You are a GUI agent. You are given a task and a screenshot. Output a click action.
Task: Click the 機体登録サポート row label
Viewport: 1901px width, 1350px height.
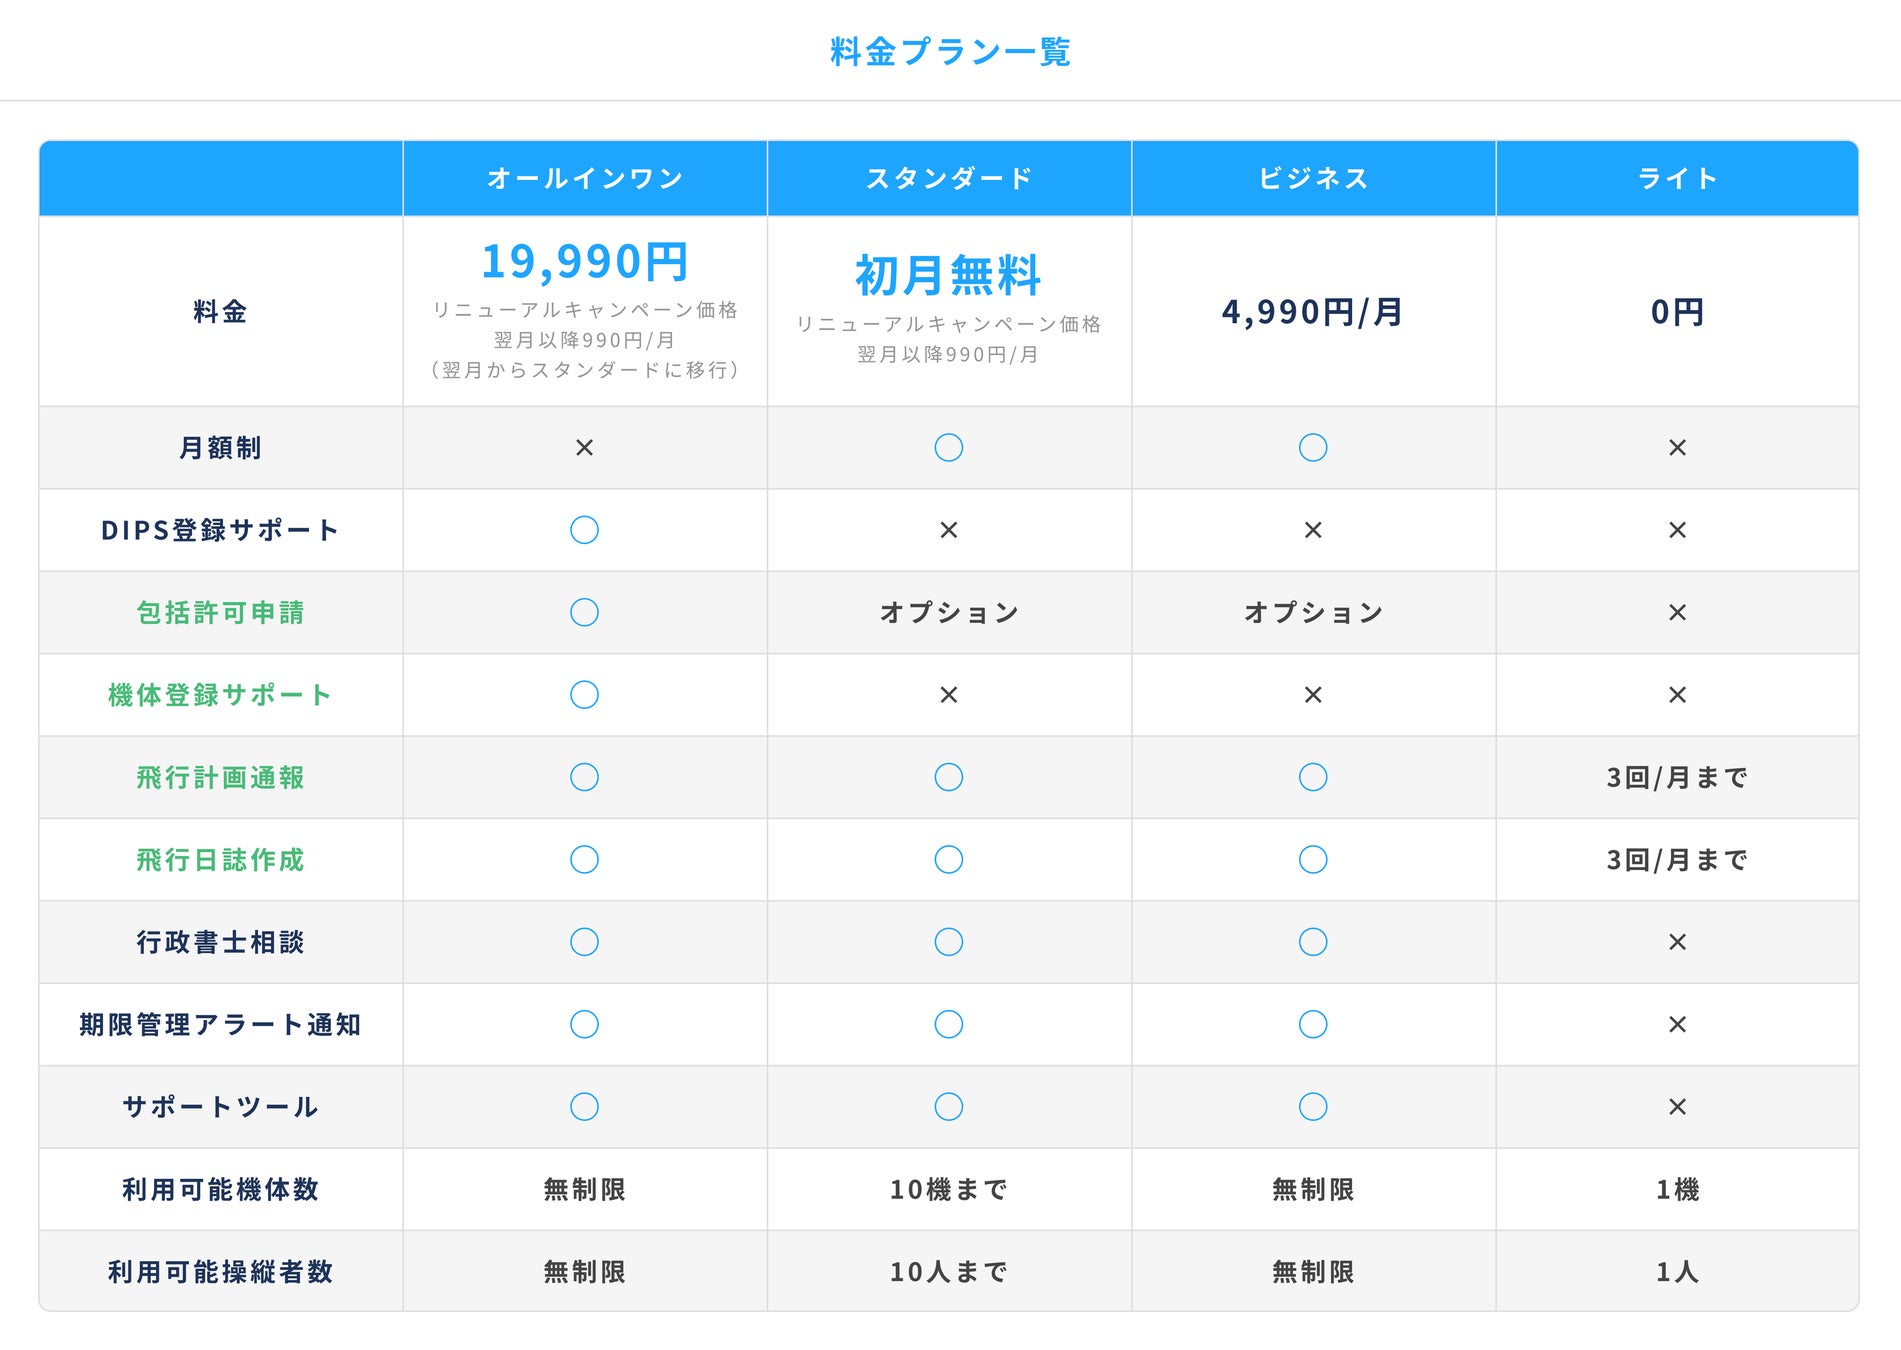220,695
